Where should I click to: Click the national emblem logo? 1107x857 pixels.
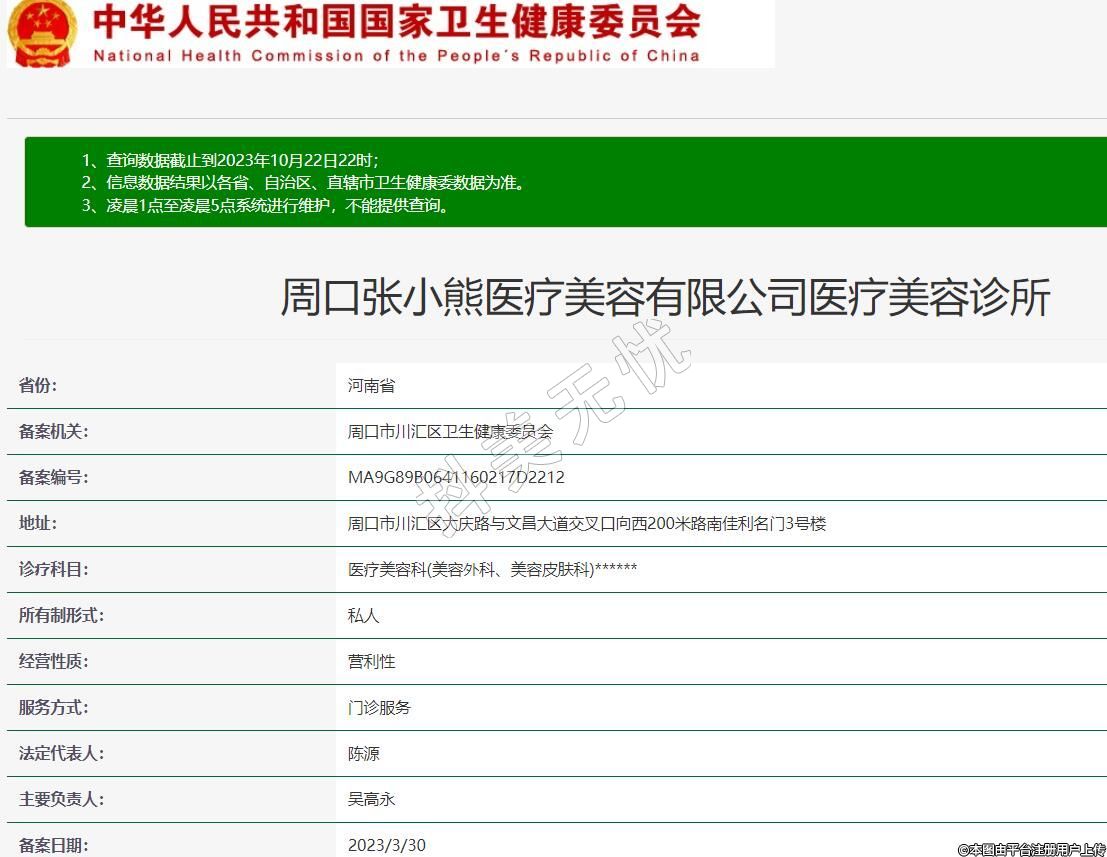click(42, 33)
